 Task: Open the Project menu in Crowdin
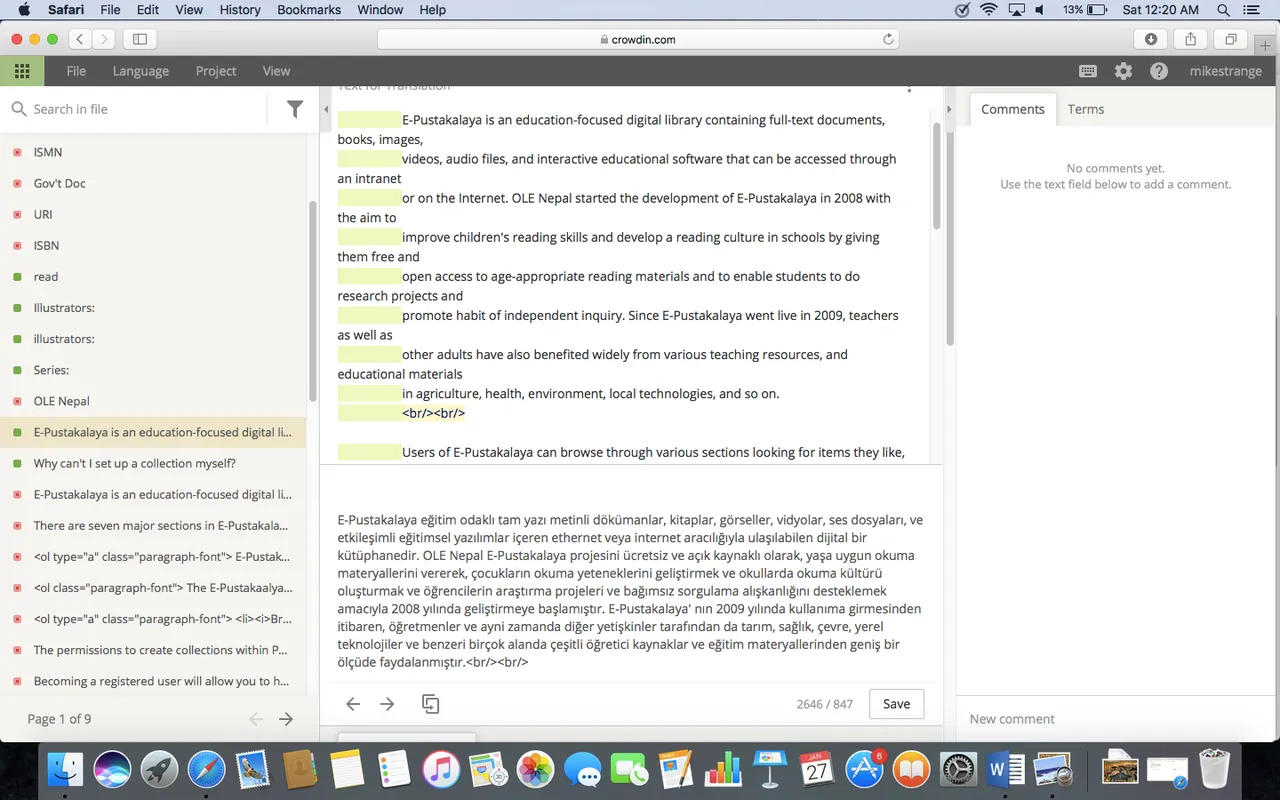pos(216,71)
